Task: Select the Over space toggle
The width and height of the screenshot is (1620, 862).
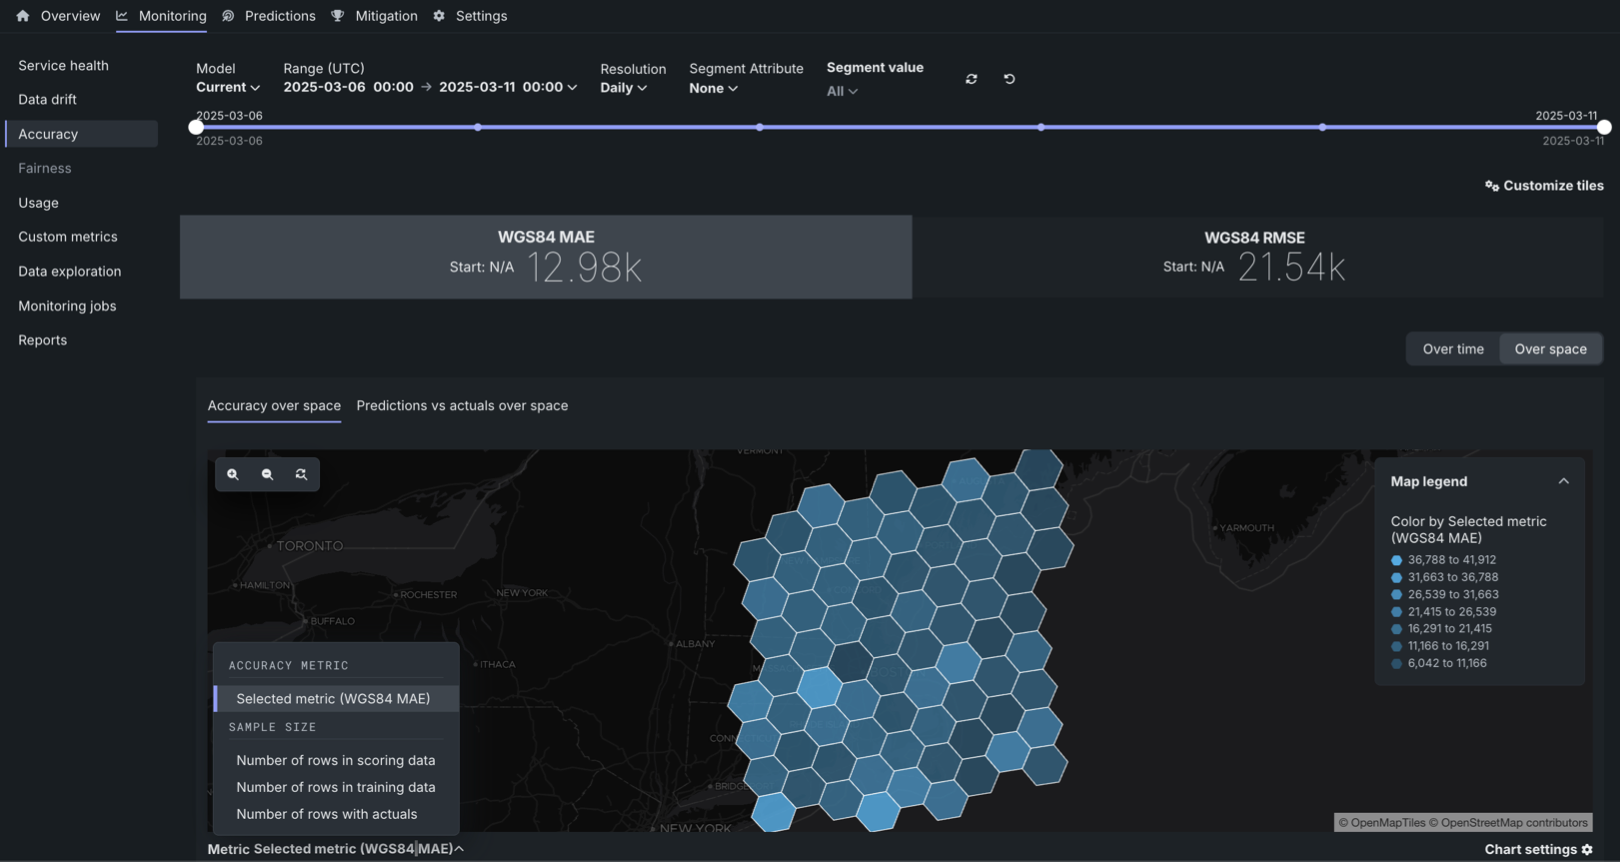Action: tap(1550, 349)
